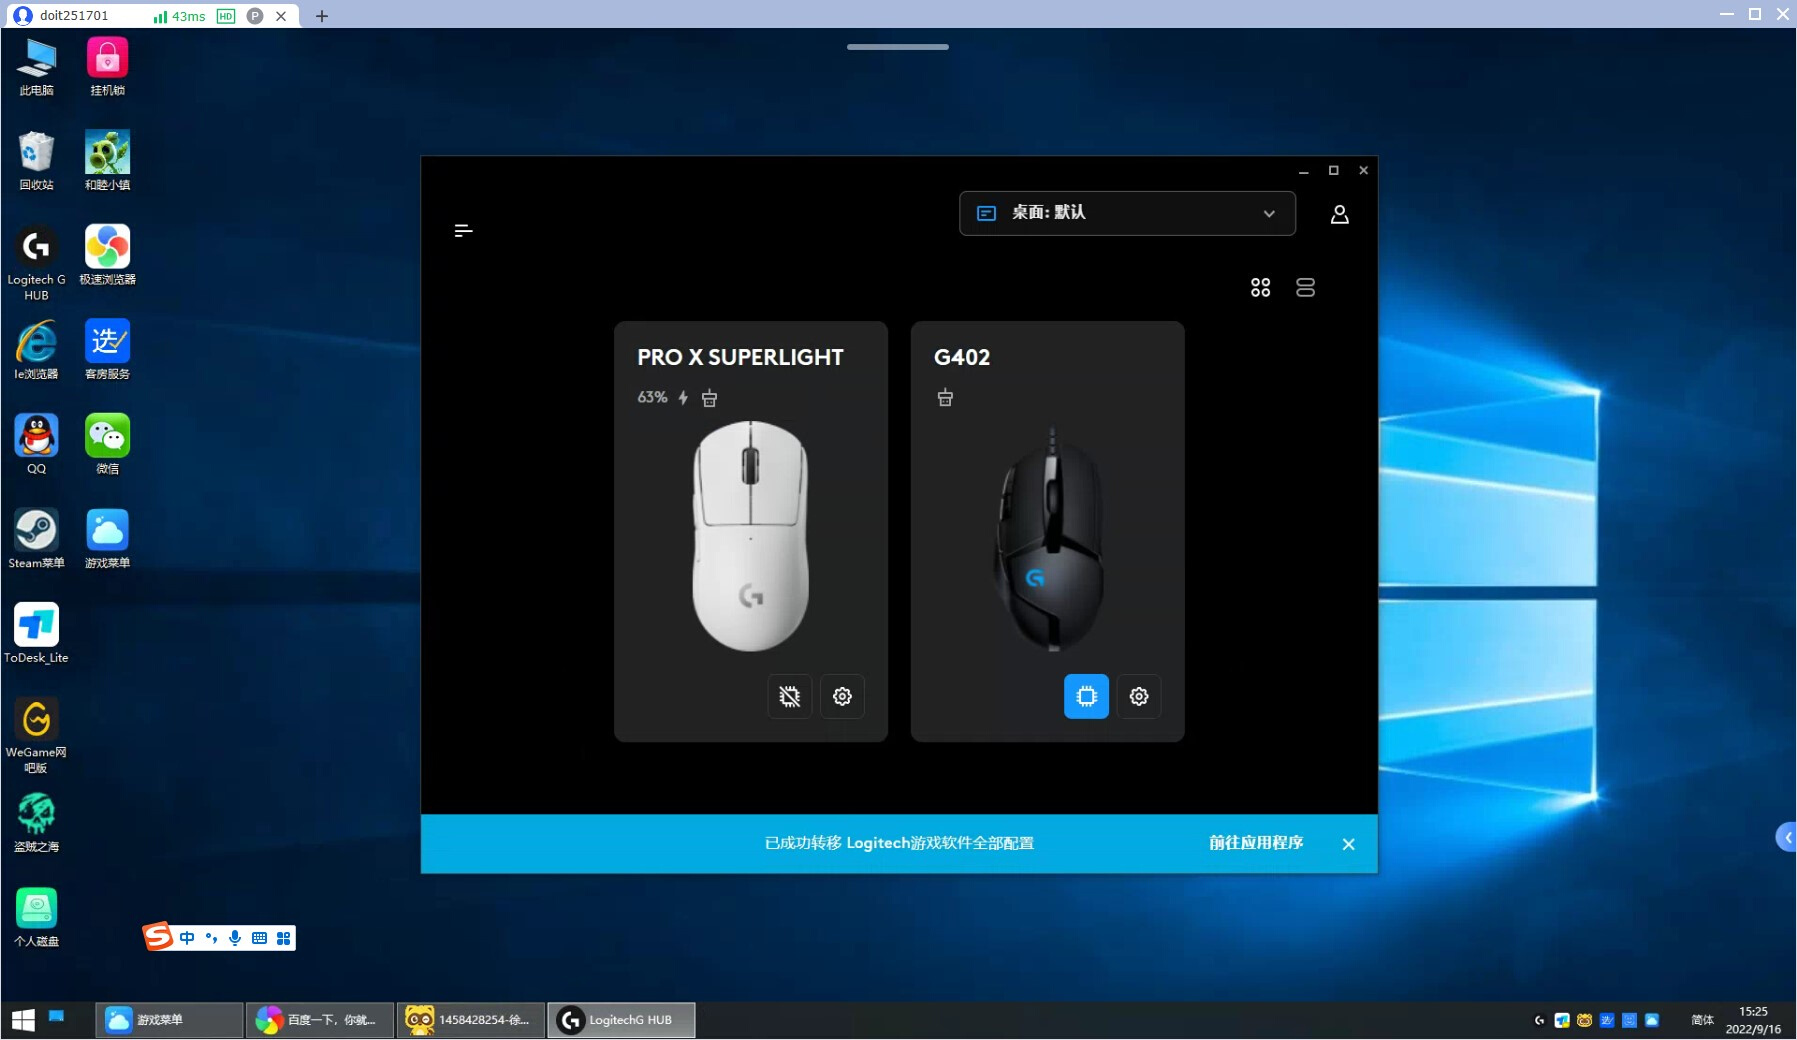Click the Sogou input method S logo
This screenshot has height=1040, width=1797.
158,936
